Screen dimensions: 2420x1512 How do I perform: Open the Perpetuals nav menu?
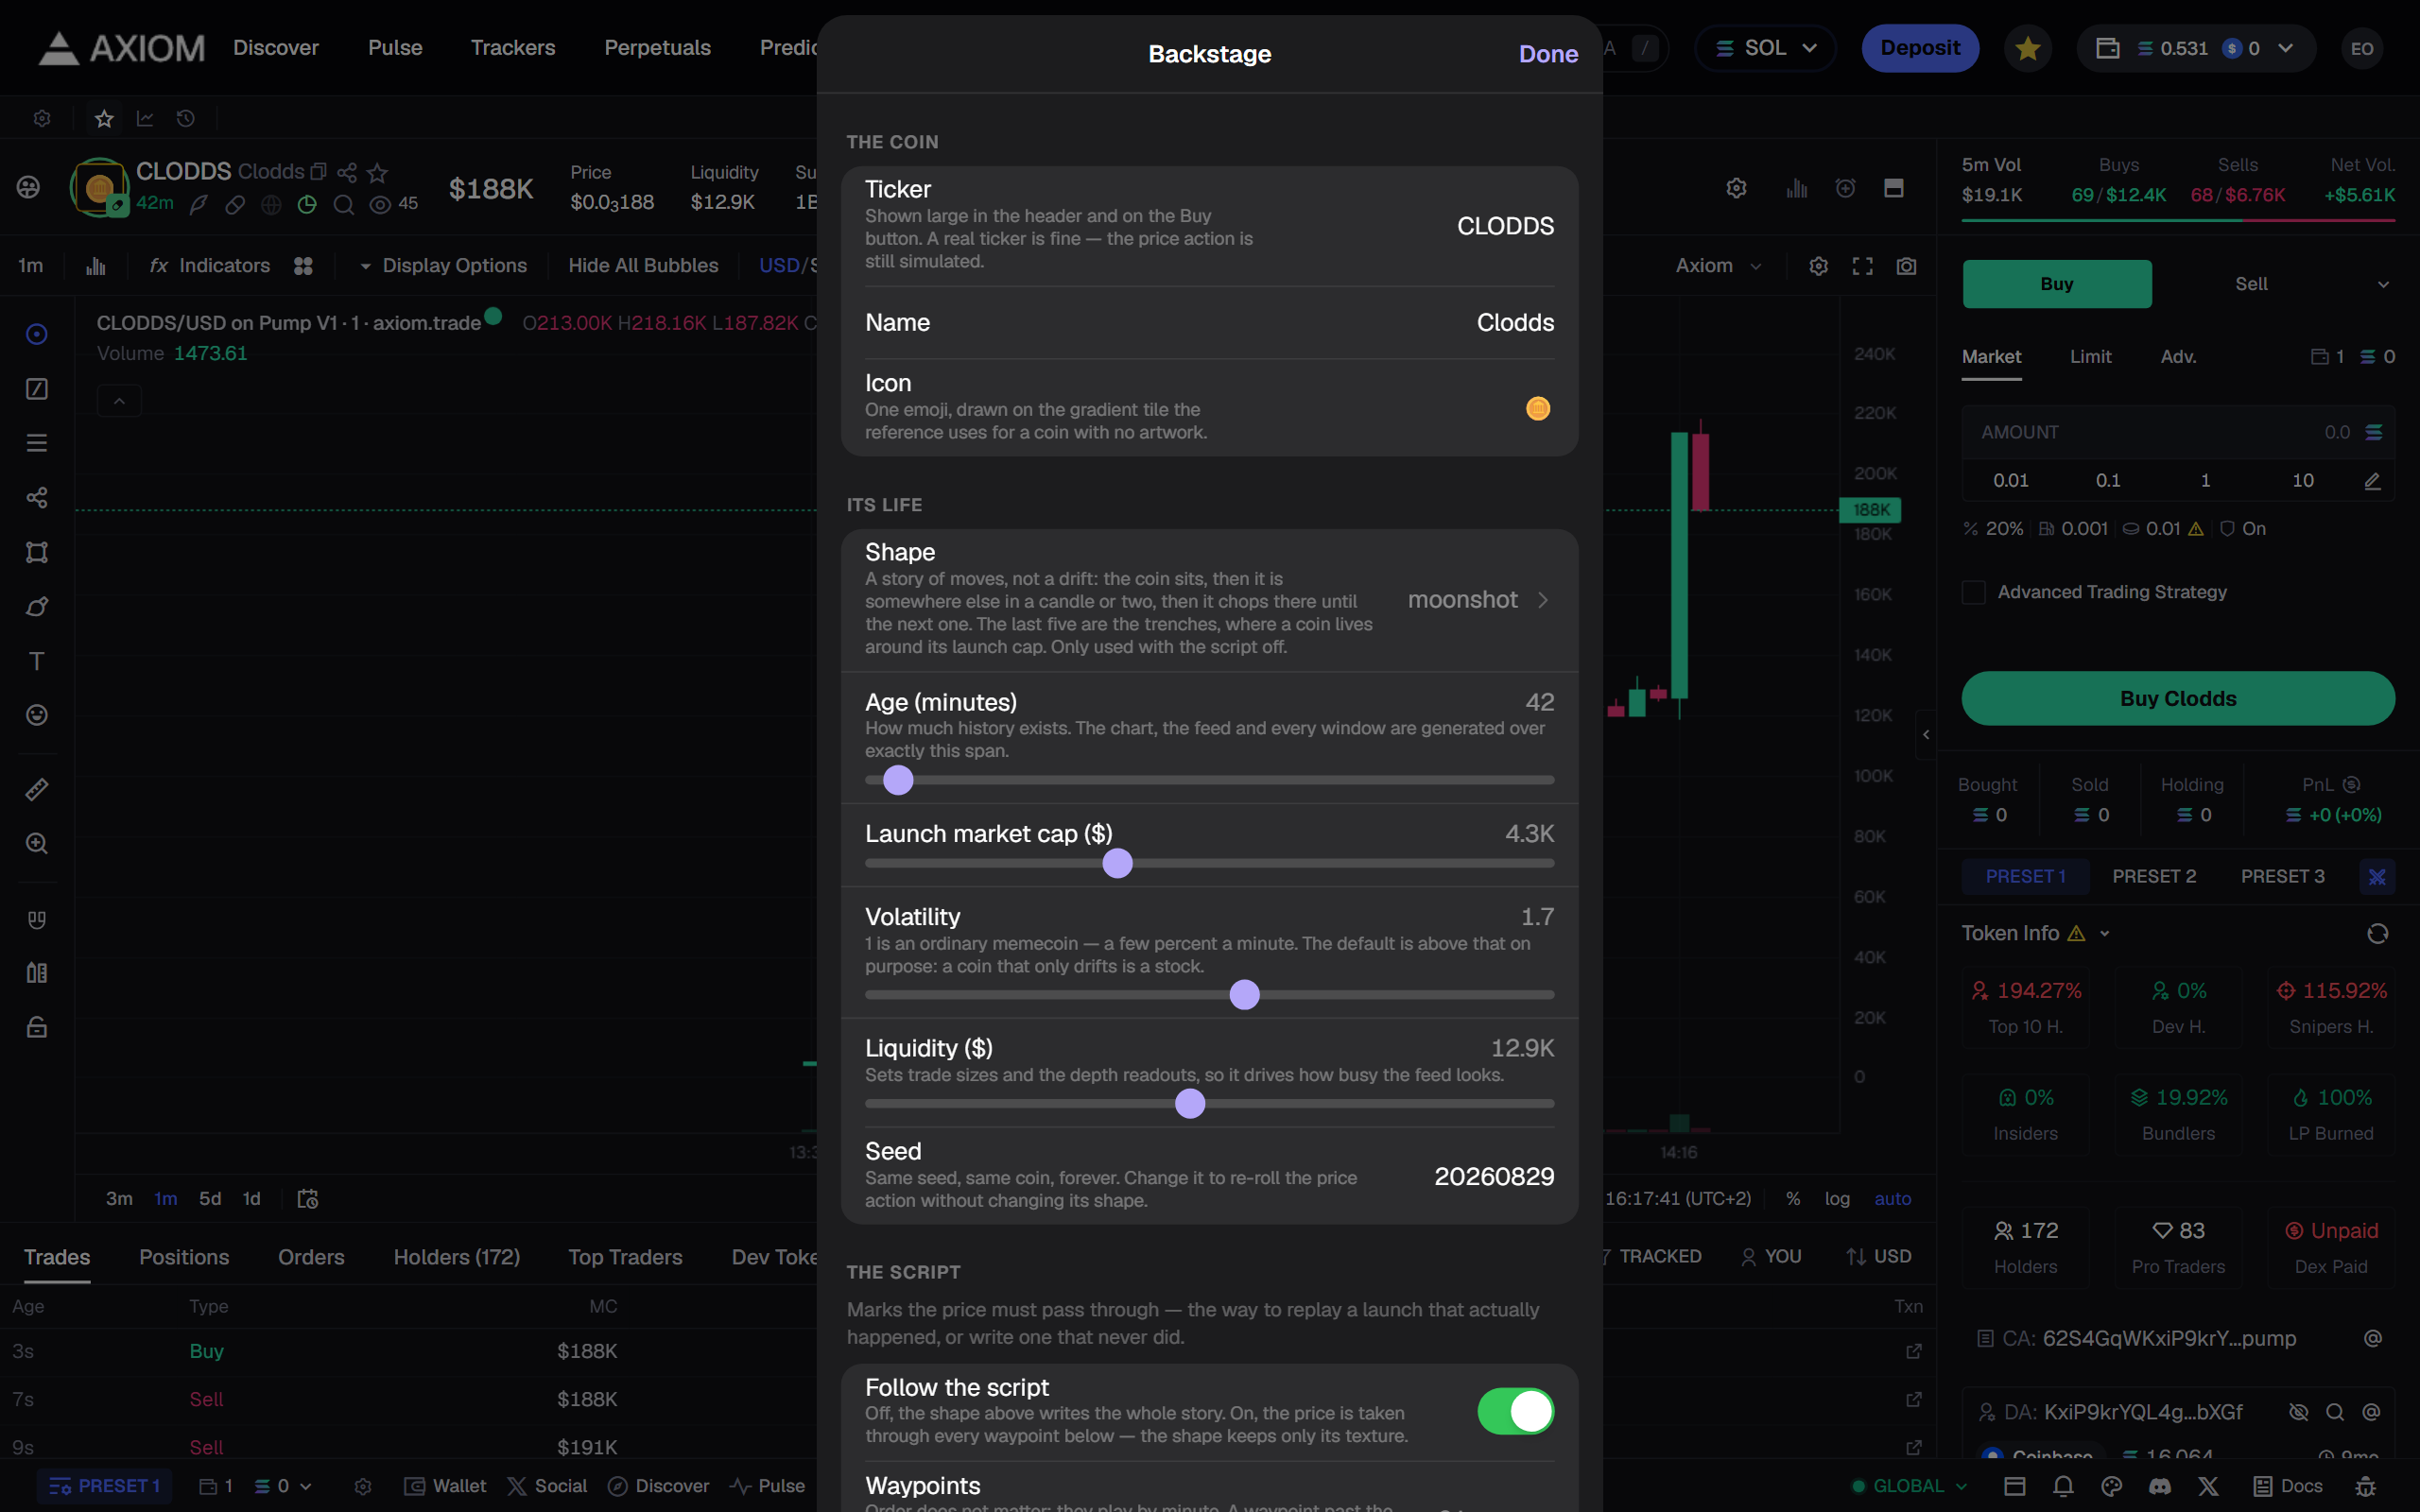pos(657,48)
